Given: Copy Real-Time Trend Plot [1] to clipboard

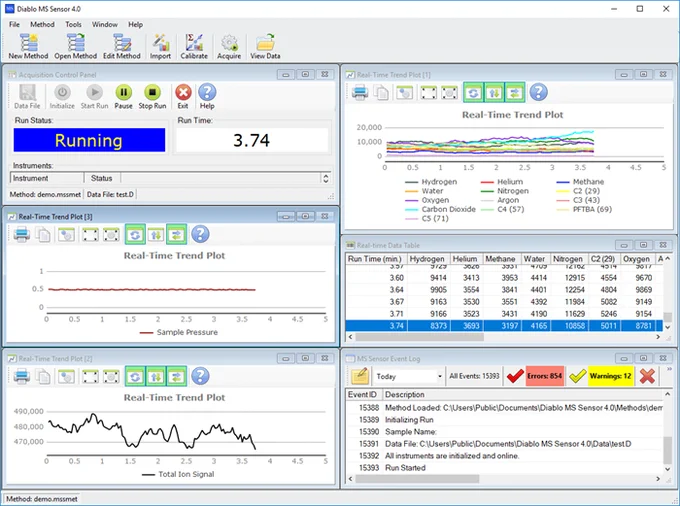Looking at the screenshot, I should click(x=381, y=92).
